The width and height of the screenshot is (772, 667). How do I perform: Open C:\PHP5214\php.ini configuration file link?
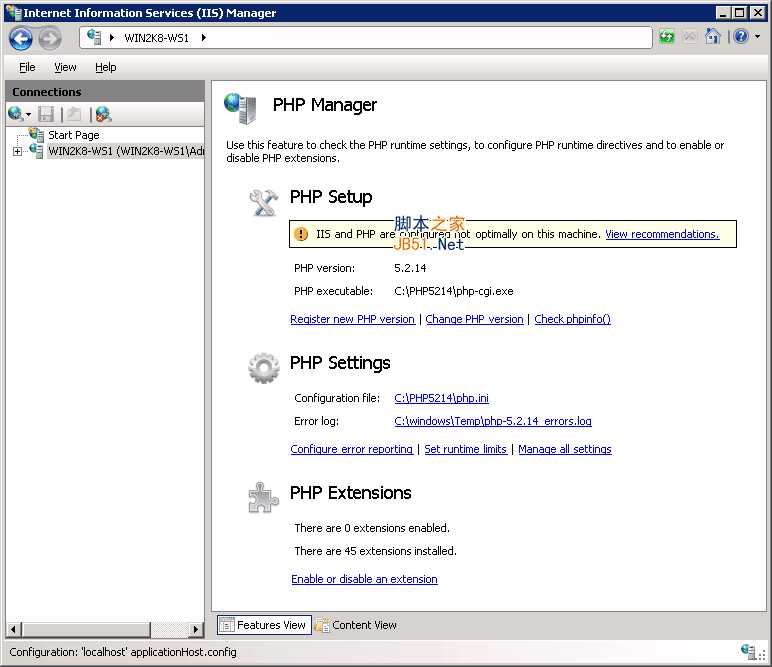(x=442, y=398)
